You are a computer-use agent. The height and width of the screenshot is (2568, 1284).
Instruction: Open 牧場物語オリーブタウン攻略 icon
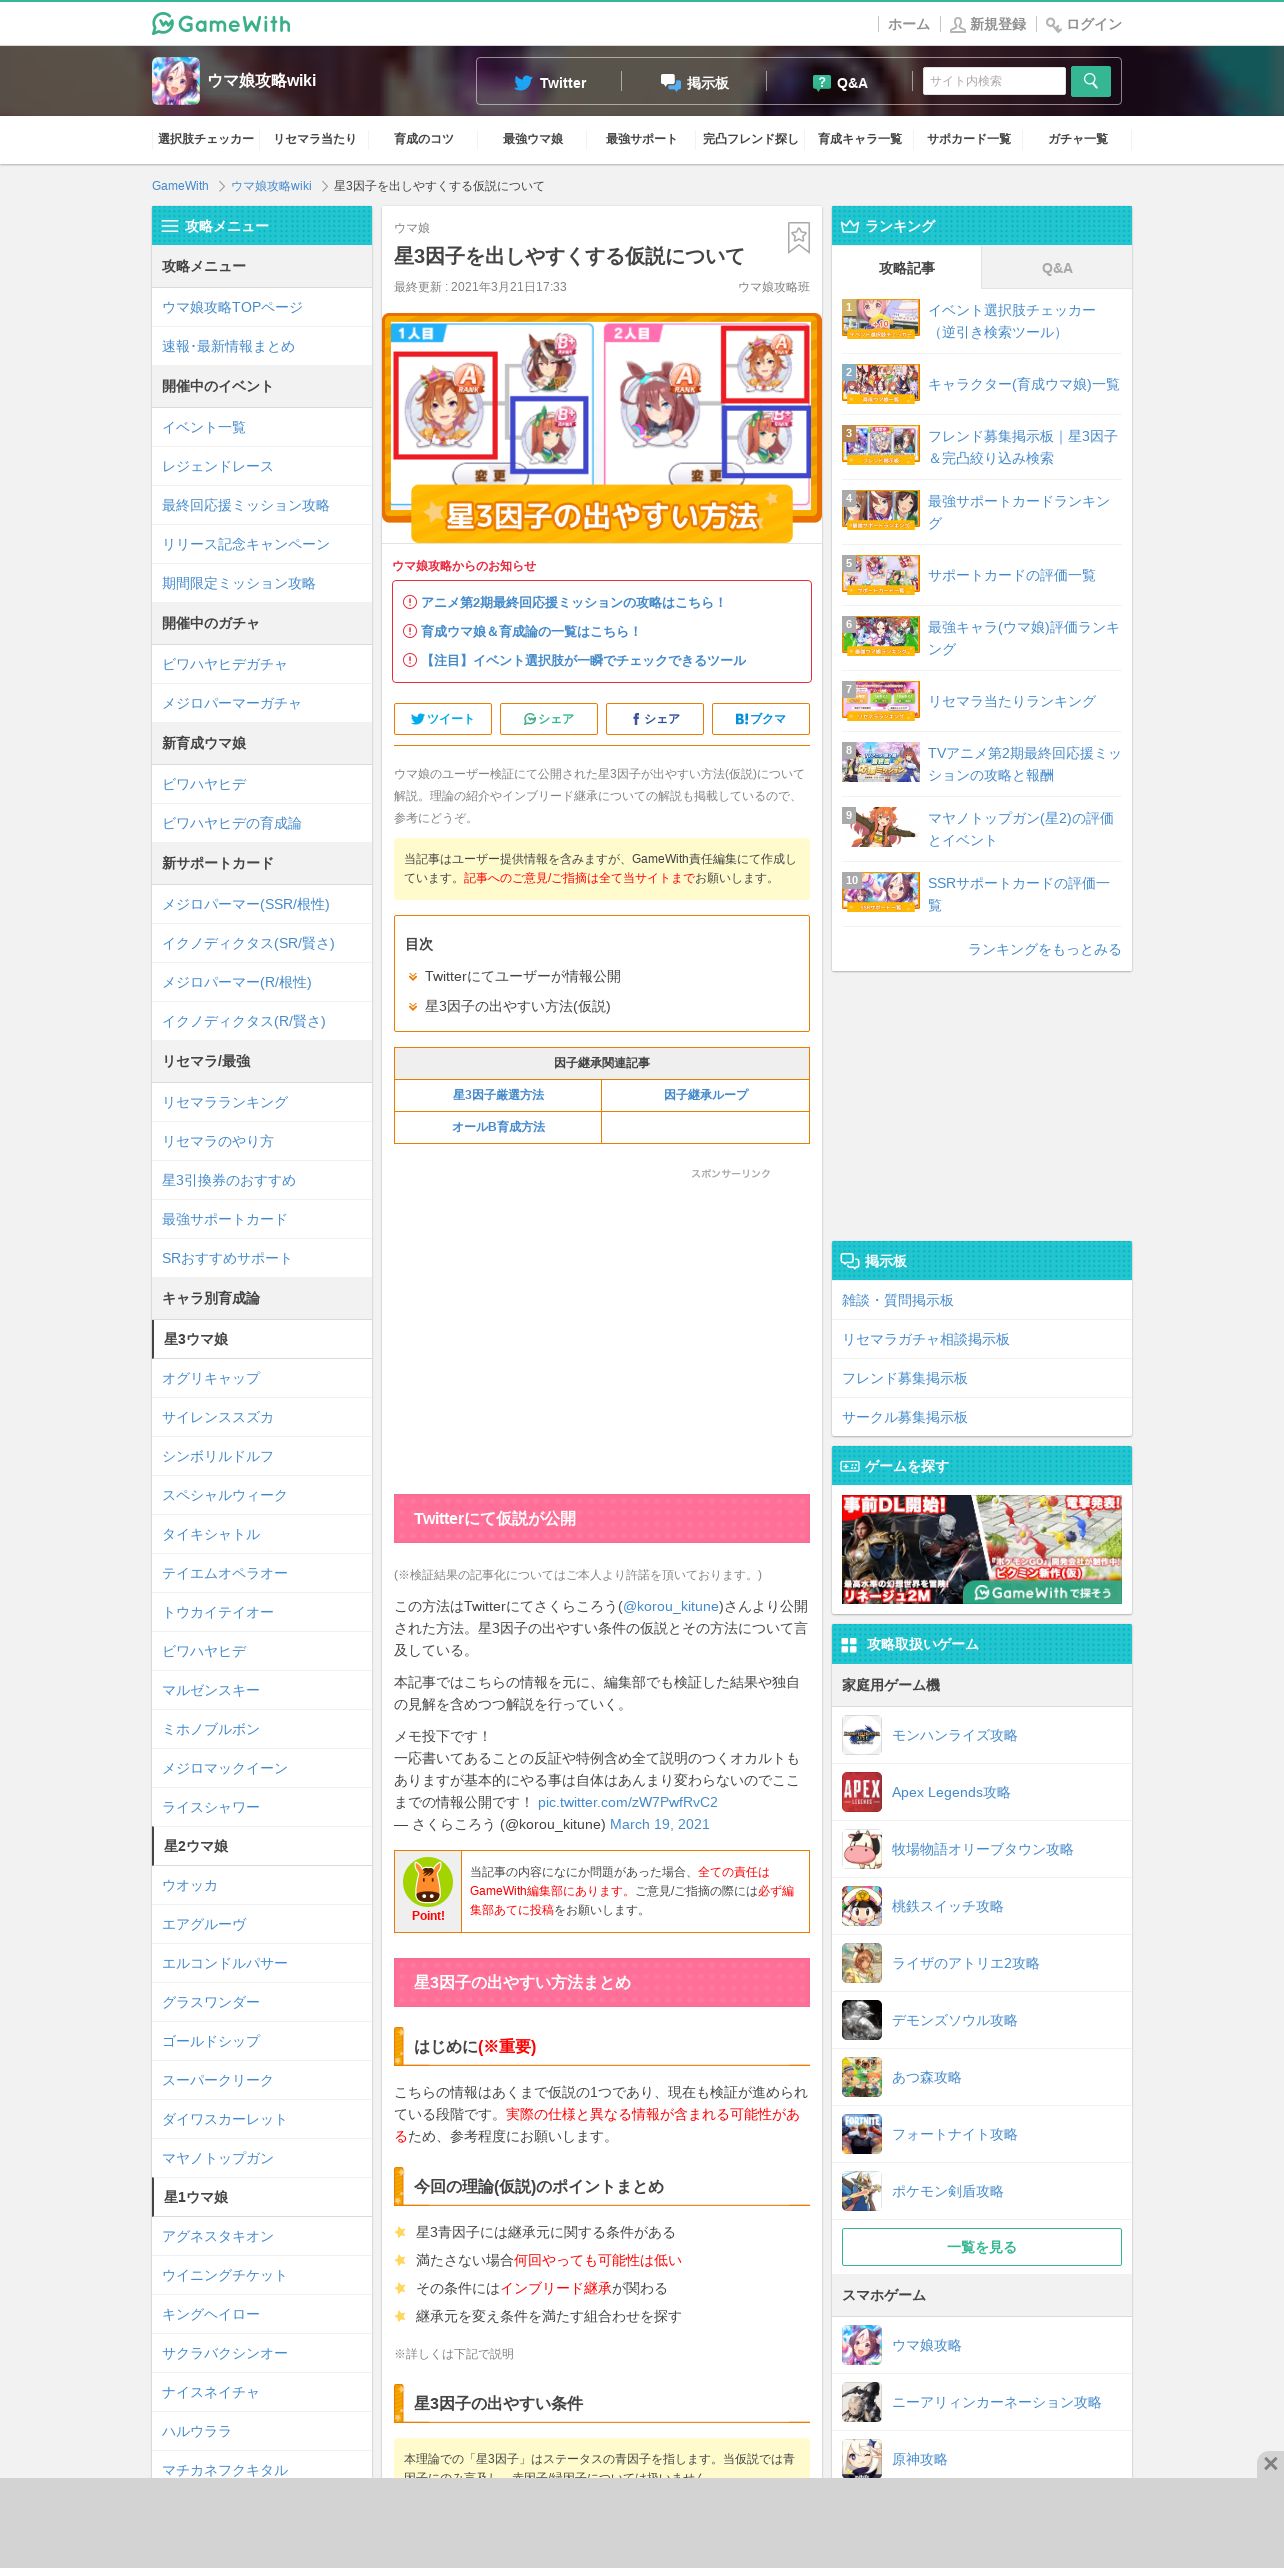pos(861,1850)
